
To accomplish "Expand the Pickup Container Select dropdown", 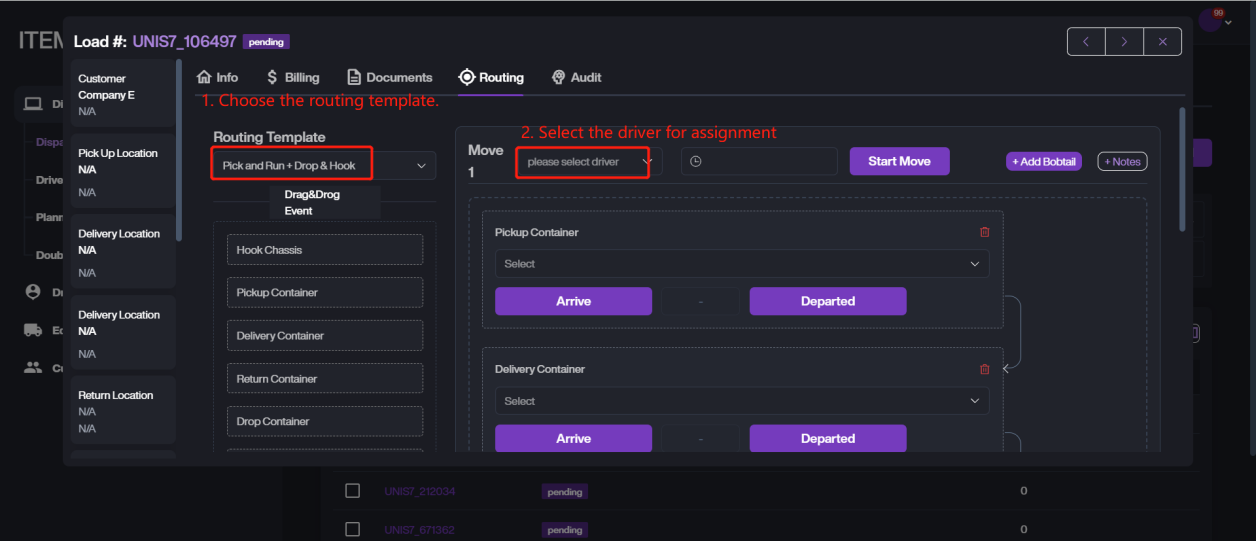I will click(x=741, y=264).
